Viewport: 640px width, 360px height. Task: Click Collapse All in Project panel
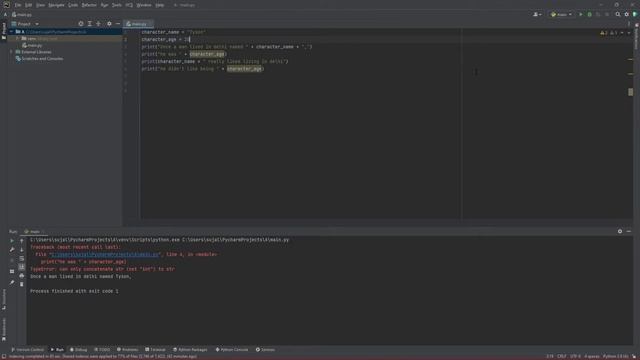point(98,24)
